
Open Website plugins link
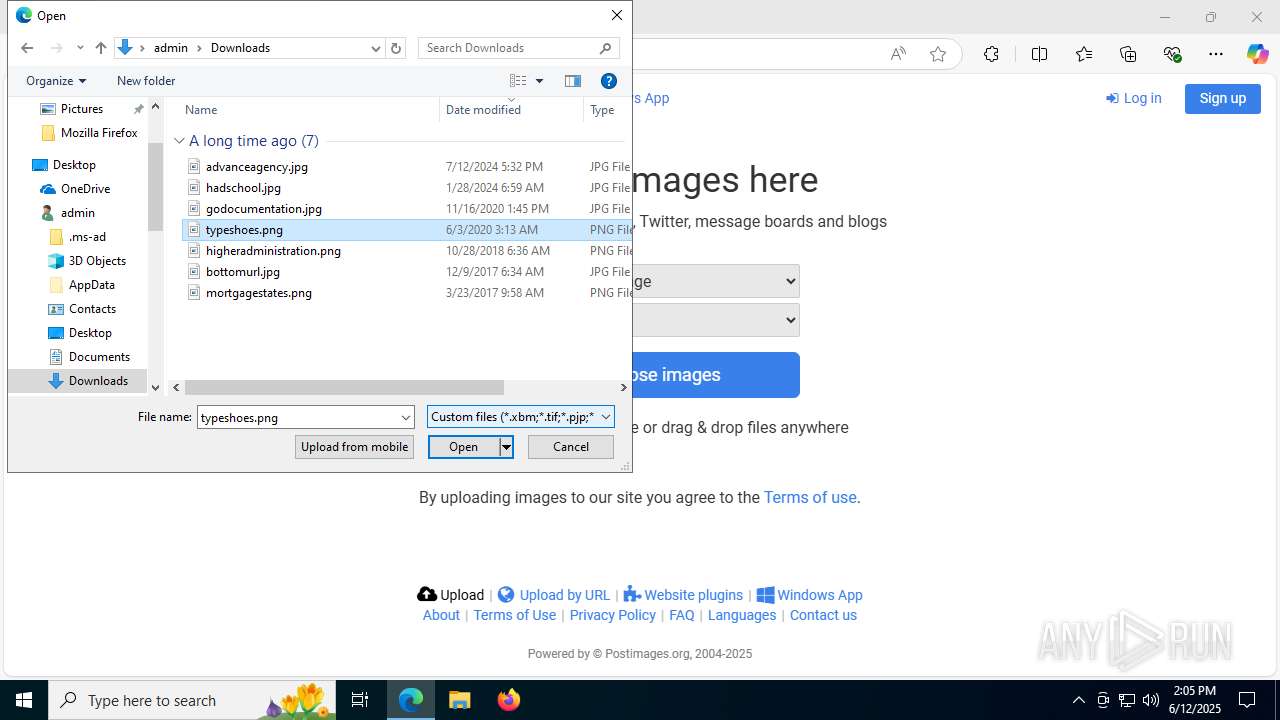(x=683, y=595)
